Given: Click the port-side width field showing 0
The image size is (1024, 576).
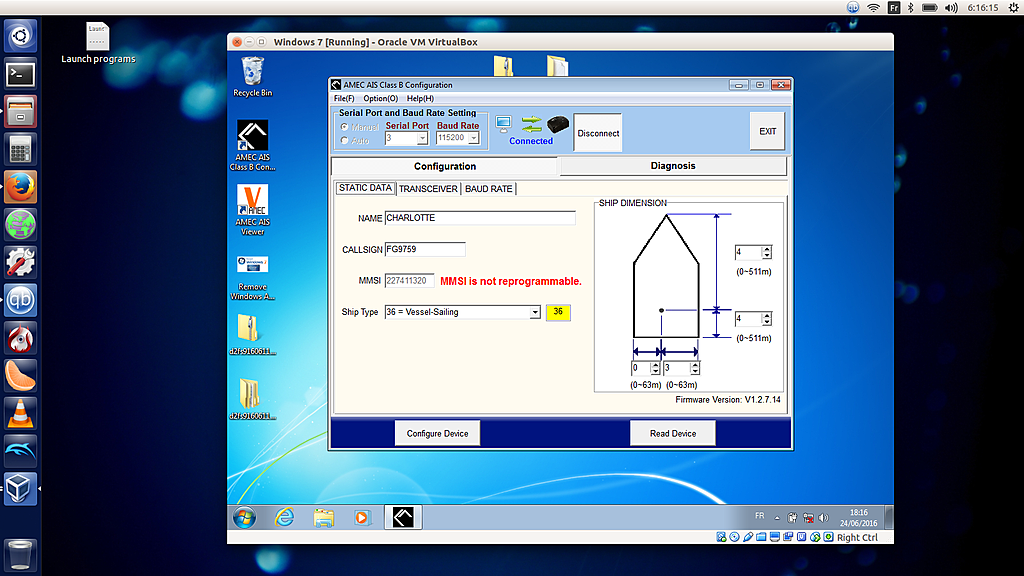Looking at the screenshot, I should pyautogui.click(x=641, y=368).
